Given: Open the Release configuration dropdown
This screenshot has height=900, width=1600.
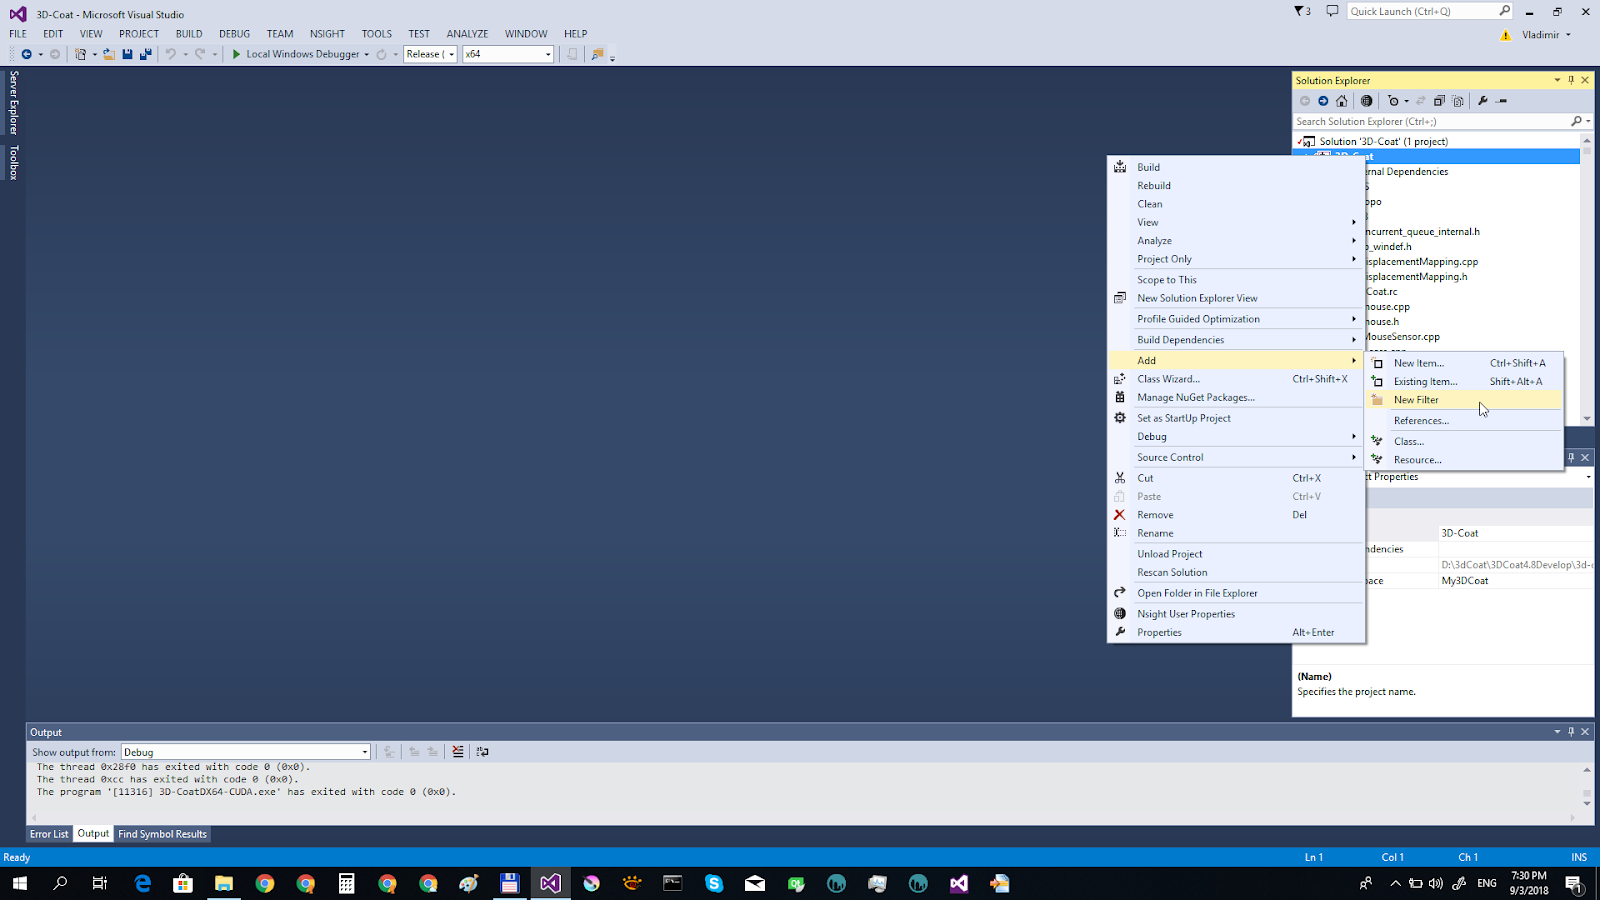Looking at the screenshot, I should tap(451, 54).
